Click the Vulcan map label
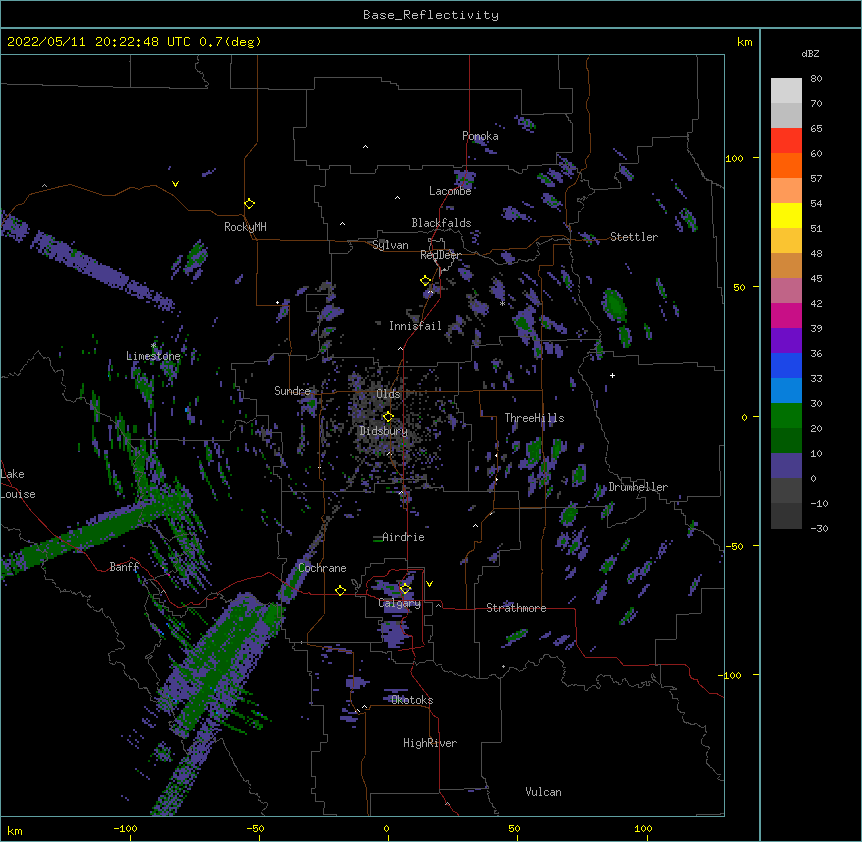This screenshot has height=842, width=862. pyautogui.click(x=543, y=792)
